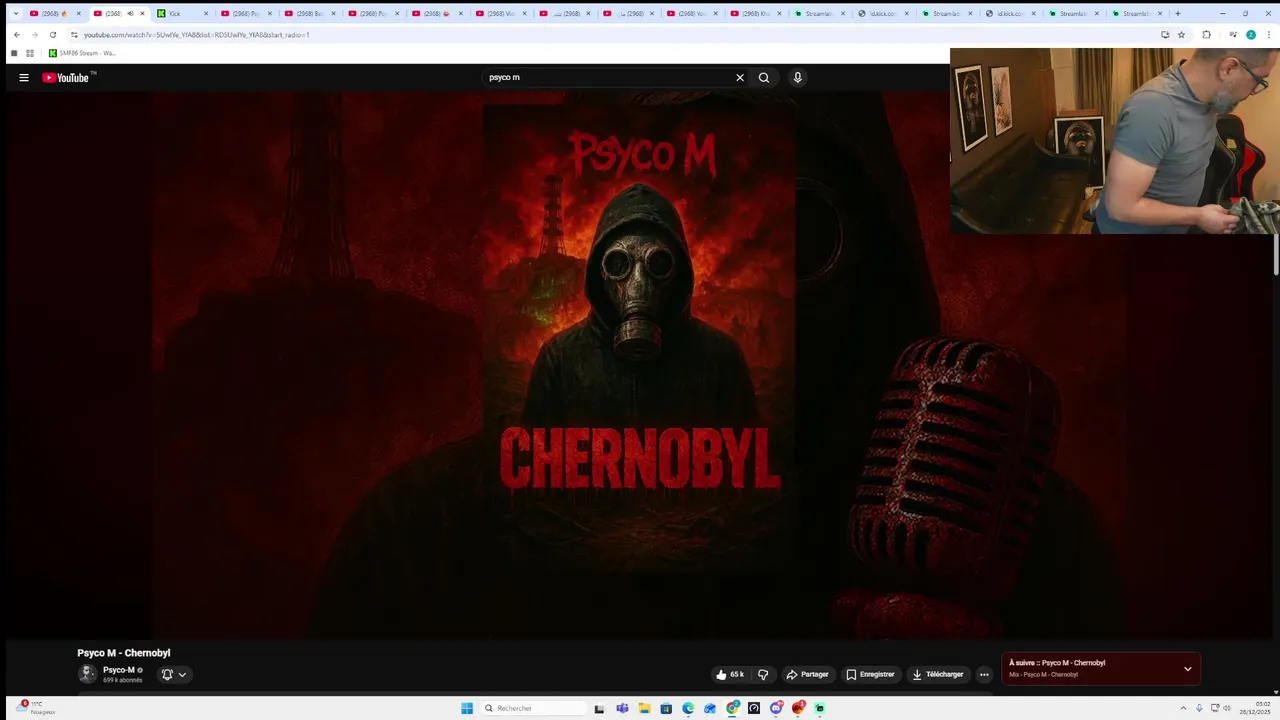
Task: Save the video with Enregistrer
Action: tap(870, 674)
